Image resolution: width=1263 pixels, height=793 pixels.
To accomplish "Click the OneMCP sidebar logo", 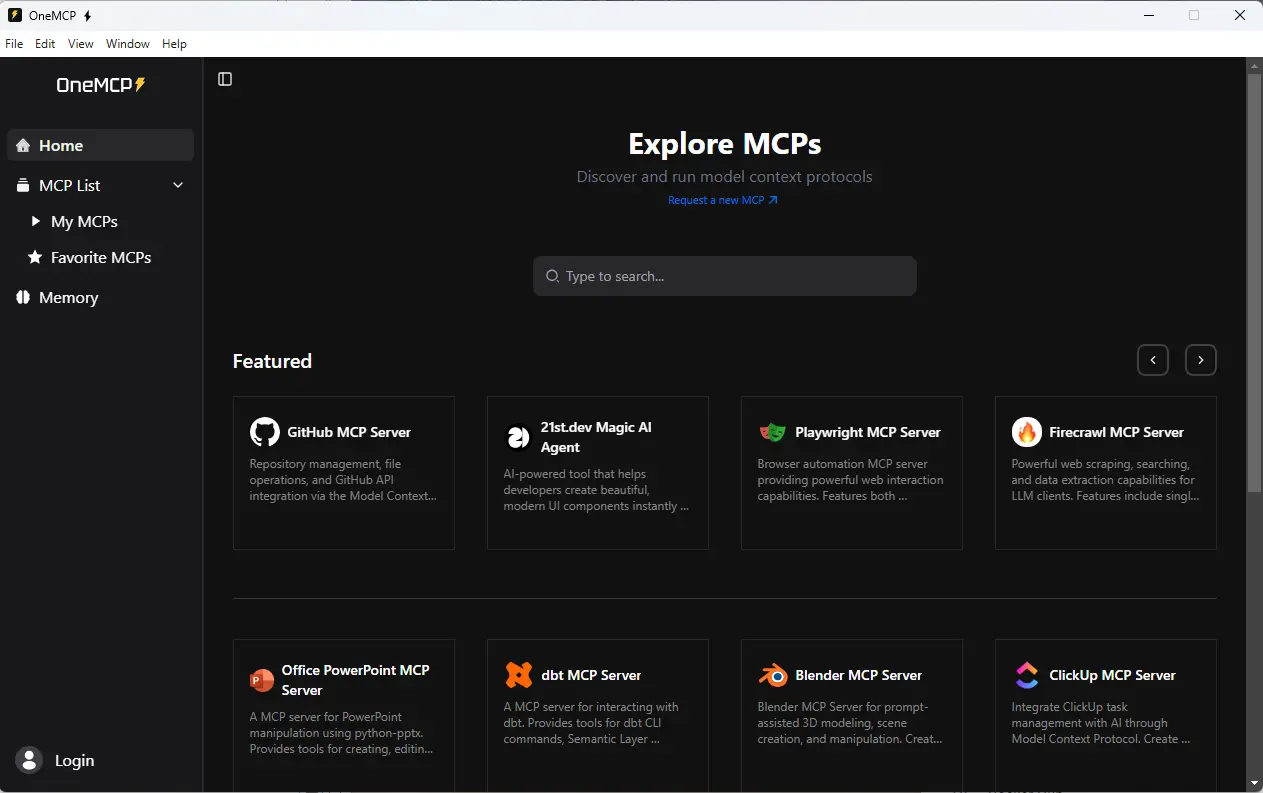I will click(101, 85).
